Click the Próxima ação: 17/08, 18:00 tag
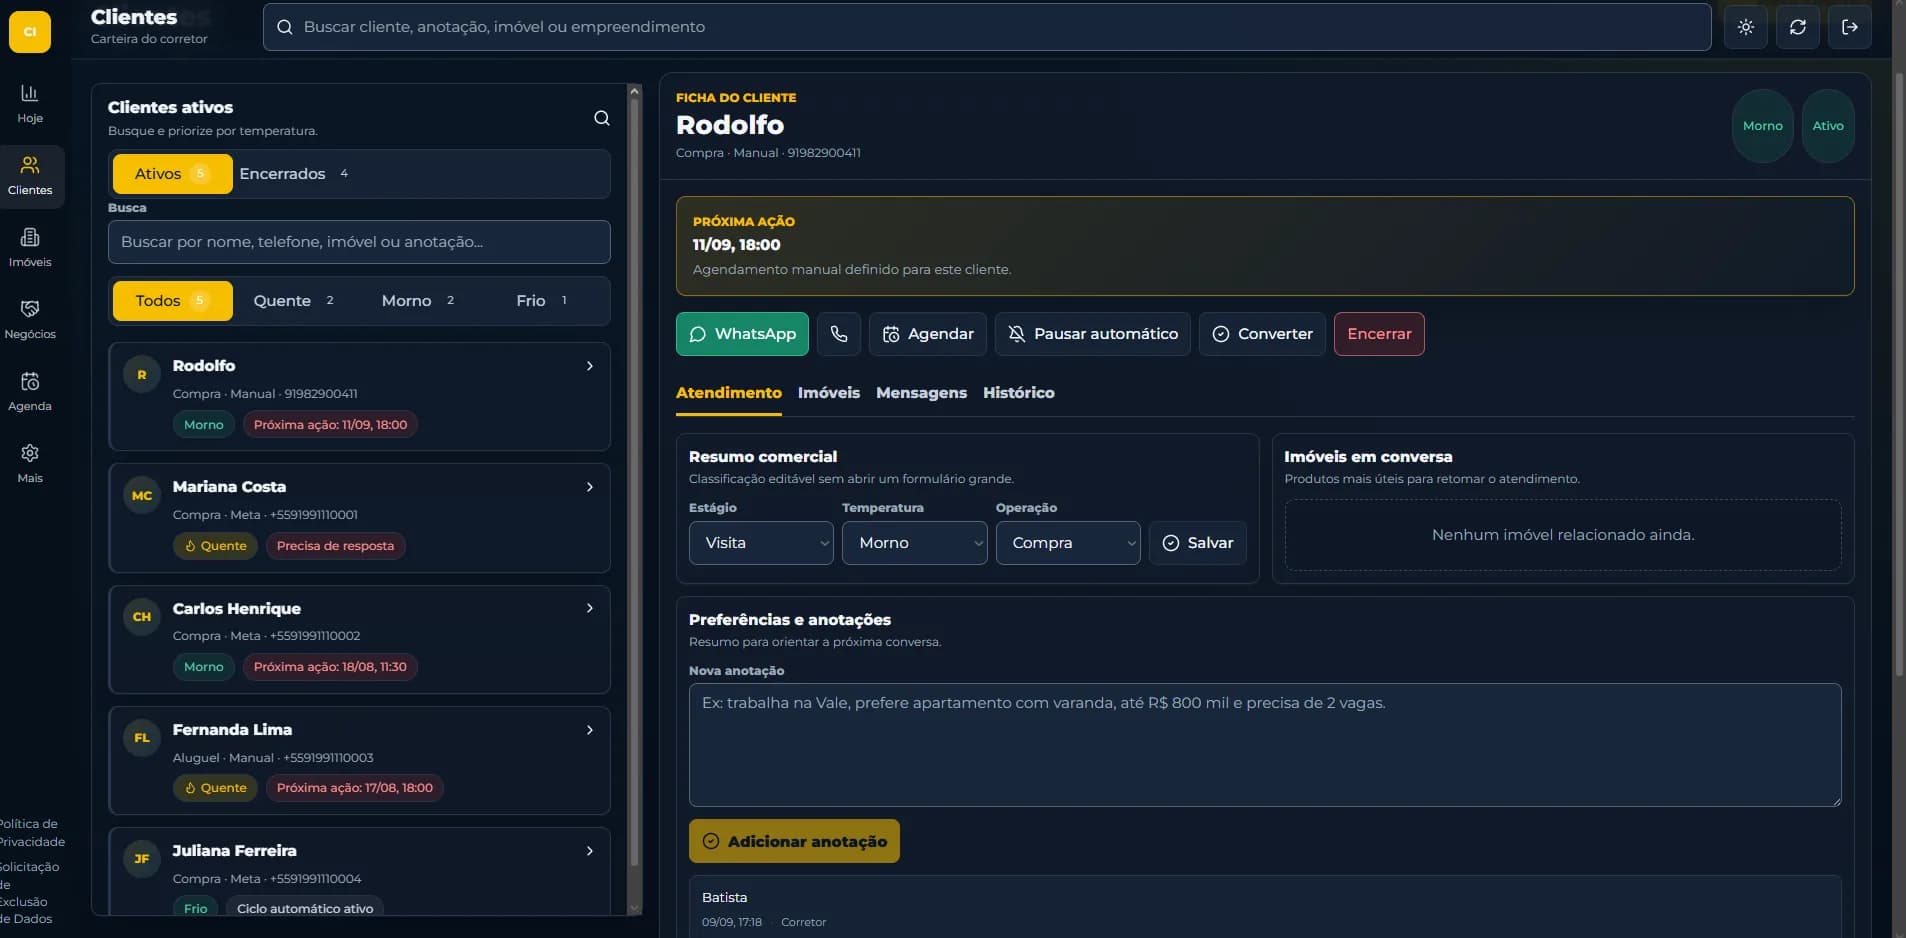The image size is (1906, 938). coord(355,788)
